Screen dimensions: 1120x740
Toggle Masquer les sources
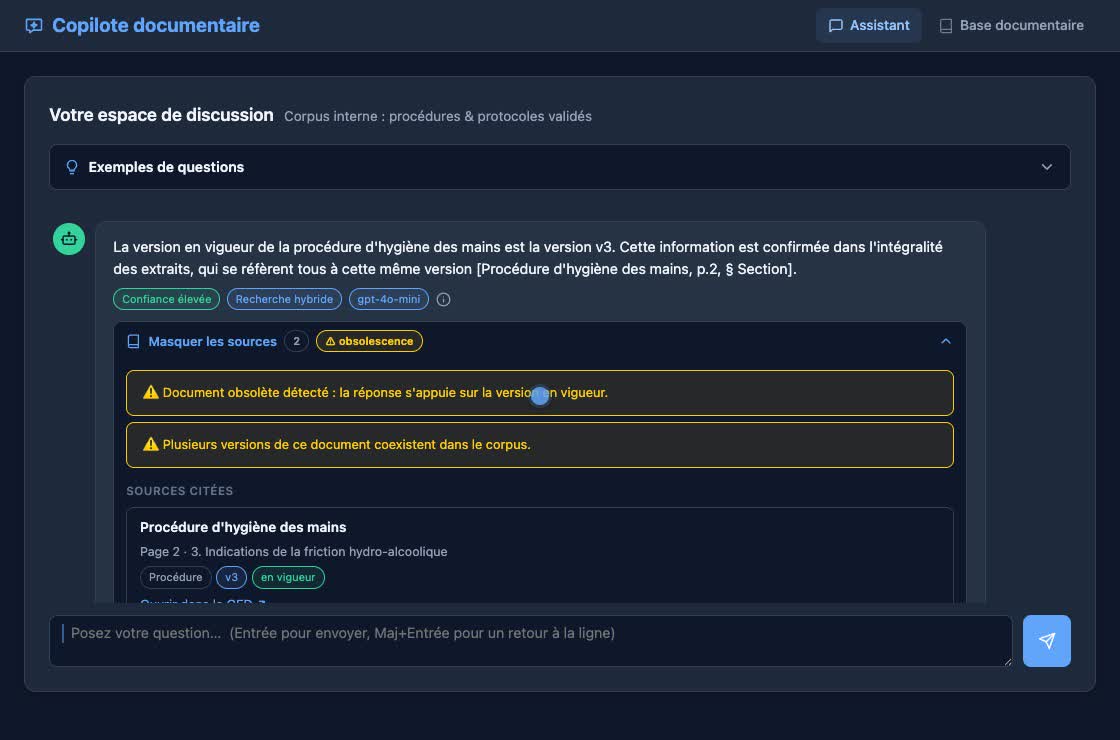(x=212, y=341)
